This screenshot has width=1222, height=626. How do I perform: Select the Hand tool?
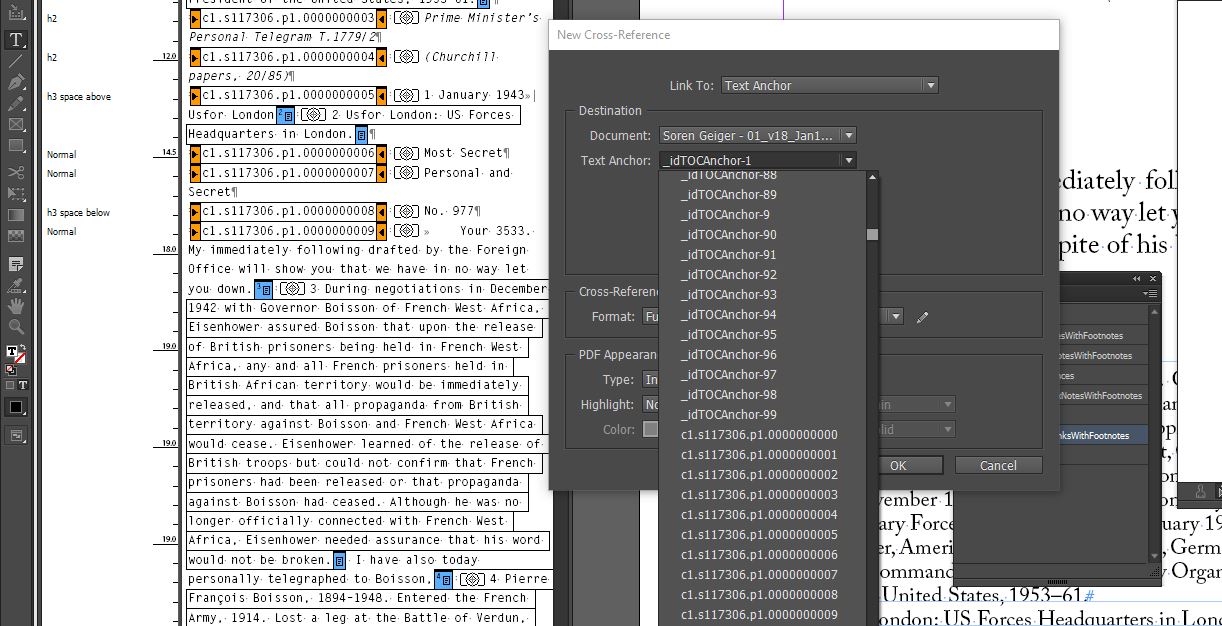point(16,306)
